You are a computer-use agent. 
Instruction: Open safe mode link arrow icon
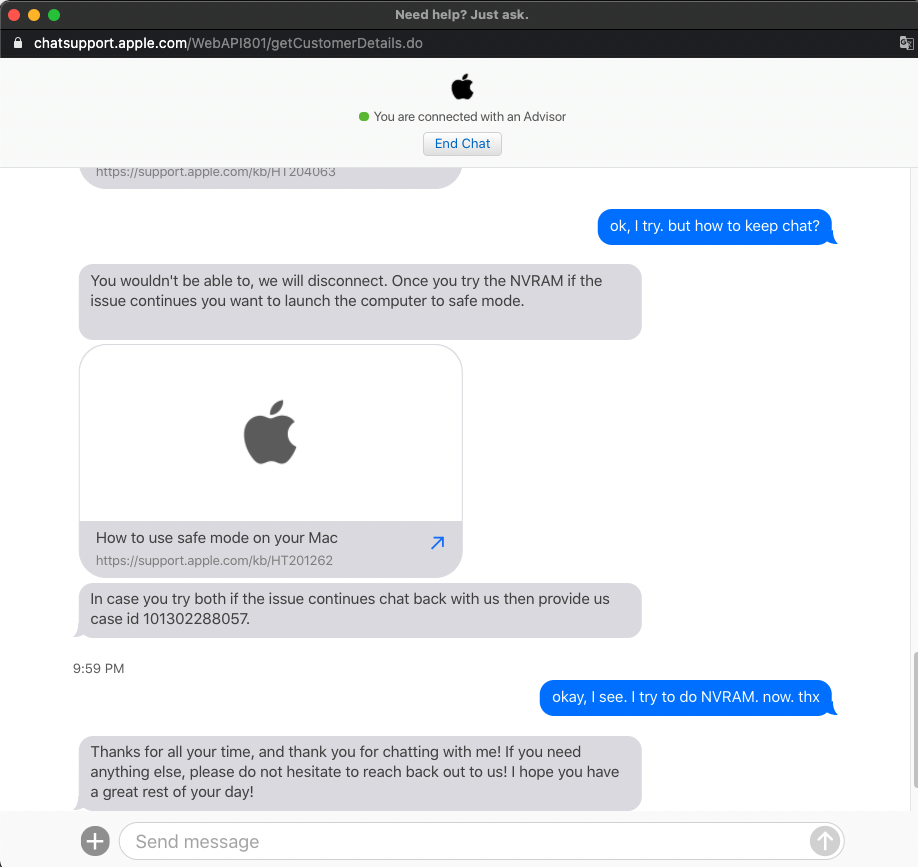click(437, 543)
